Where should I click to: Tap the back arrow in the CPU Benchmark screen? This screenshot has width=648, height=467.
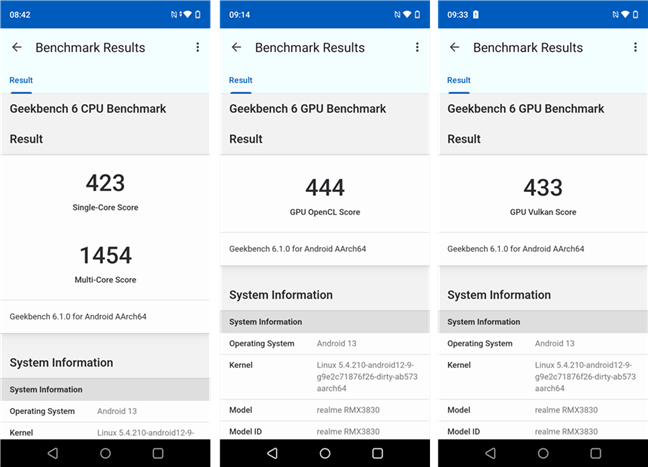tap(17, 48)
